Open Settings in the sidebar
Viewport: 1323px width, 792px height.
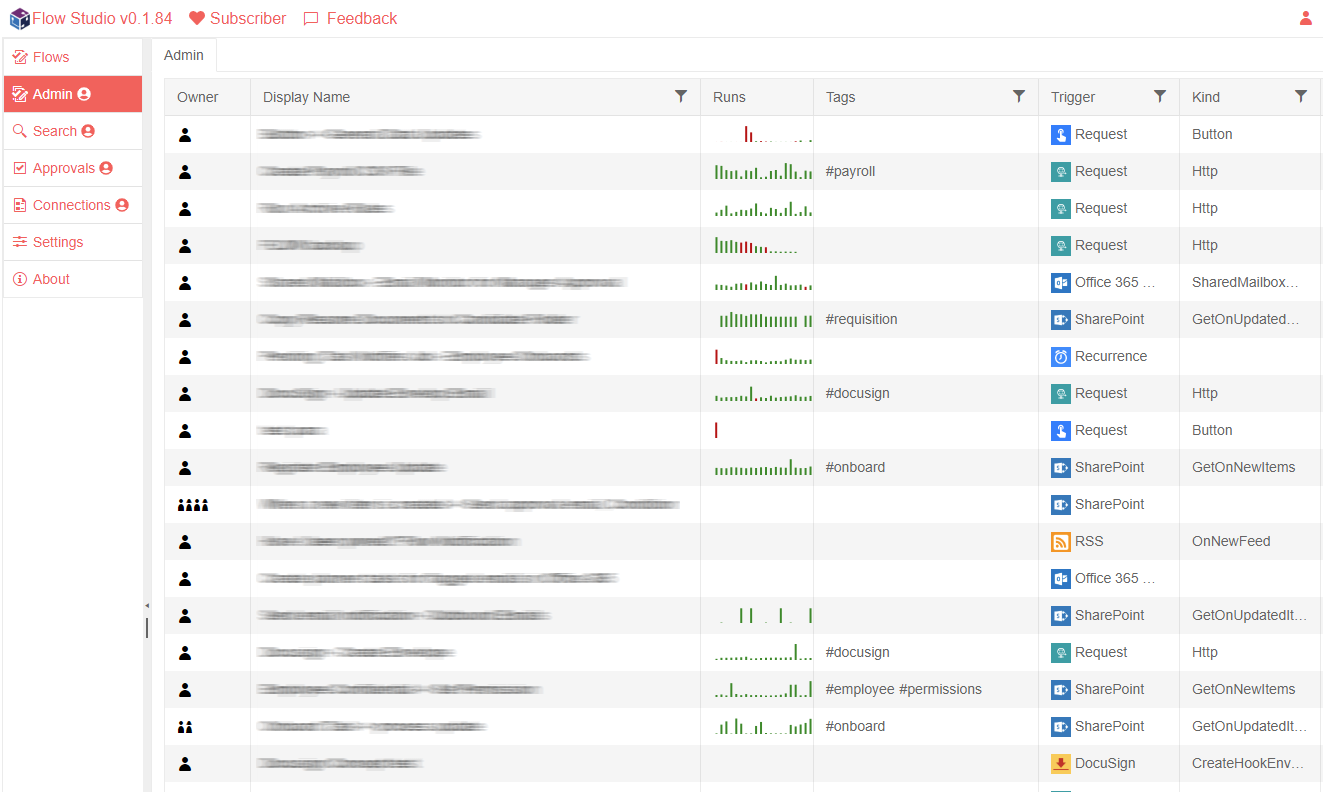pos(58,242)
